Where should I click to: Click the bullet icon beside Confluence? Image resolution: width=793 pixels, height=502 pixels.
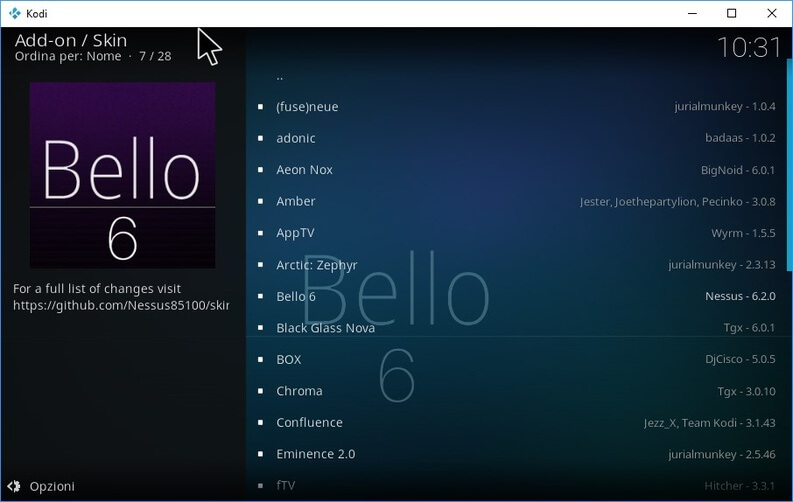click(x=260, y=423)
